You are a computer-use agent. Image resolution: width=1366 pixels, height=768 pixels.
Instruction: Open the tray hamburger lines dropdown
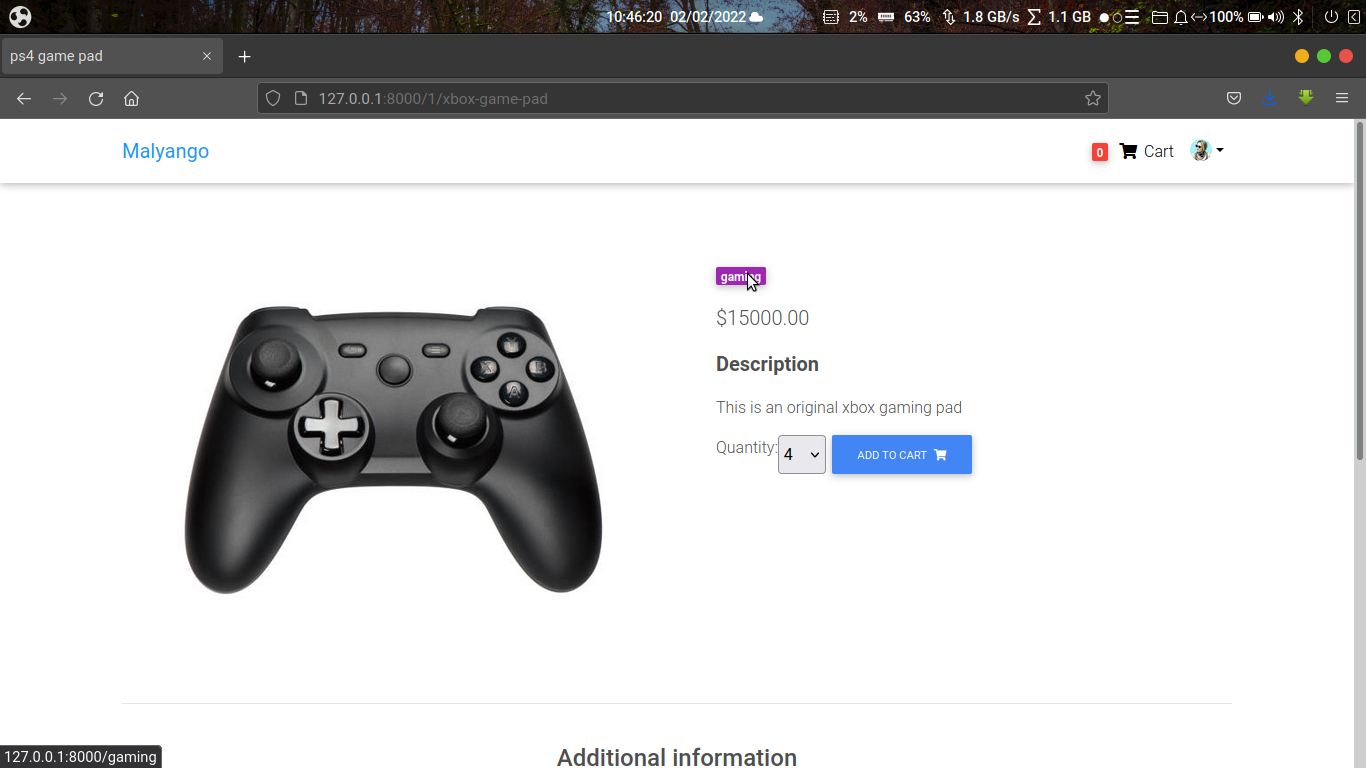coord(1131,16)
